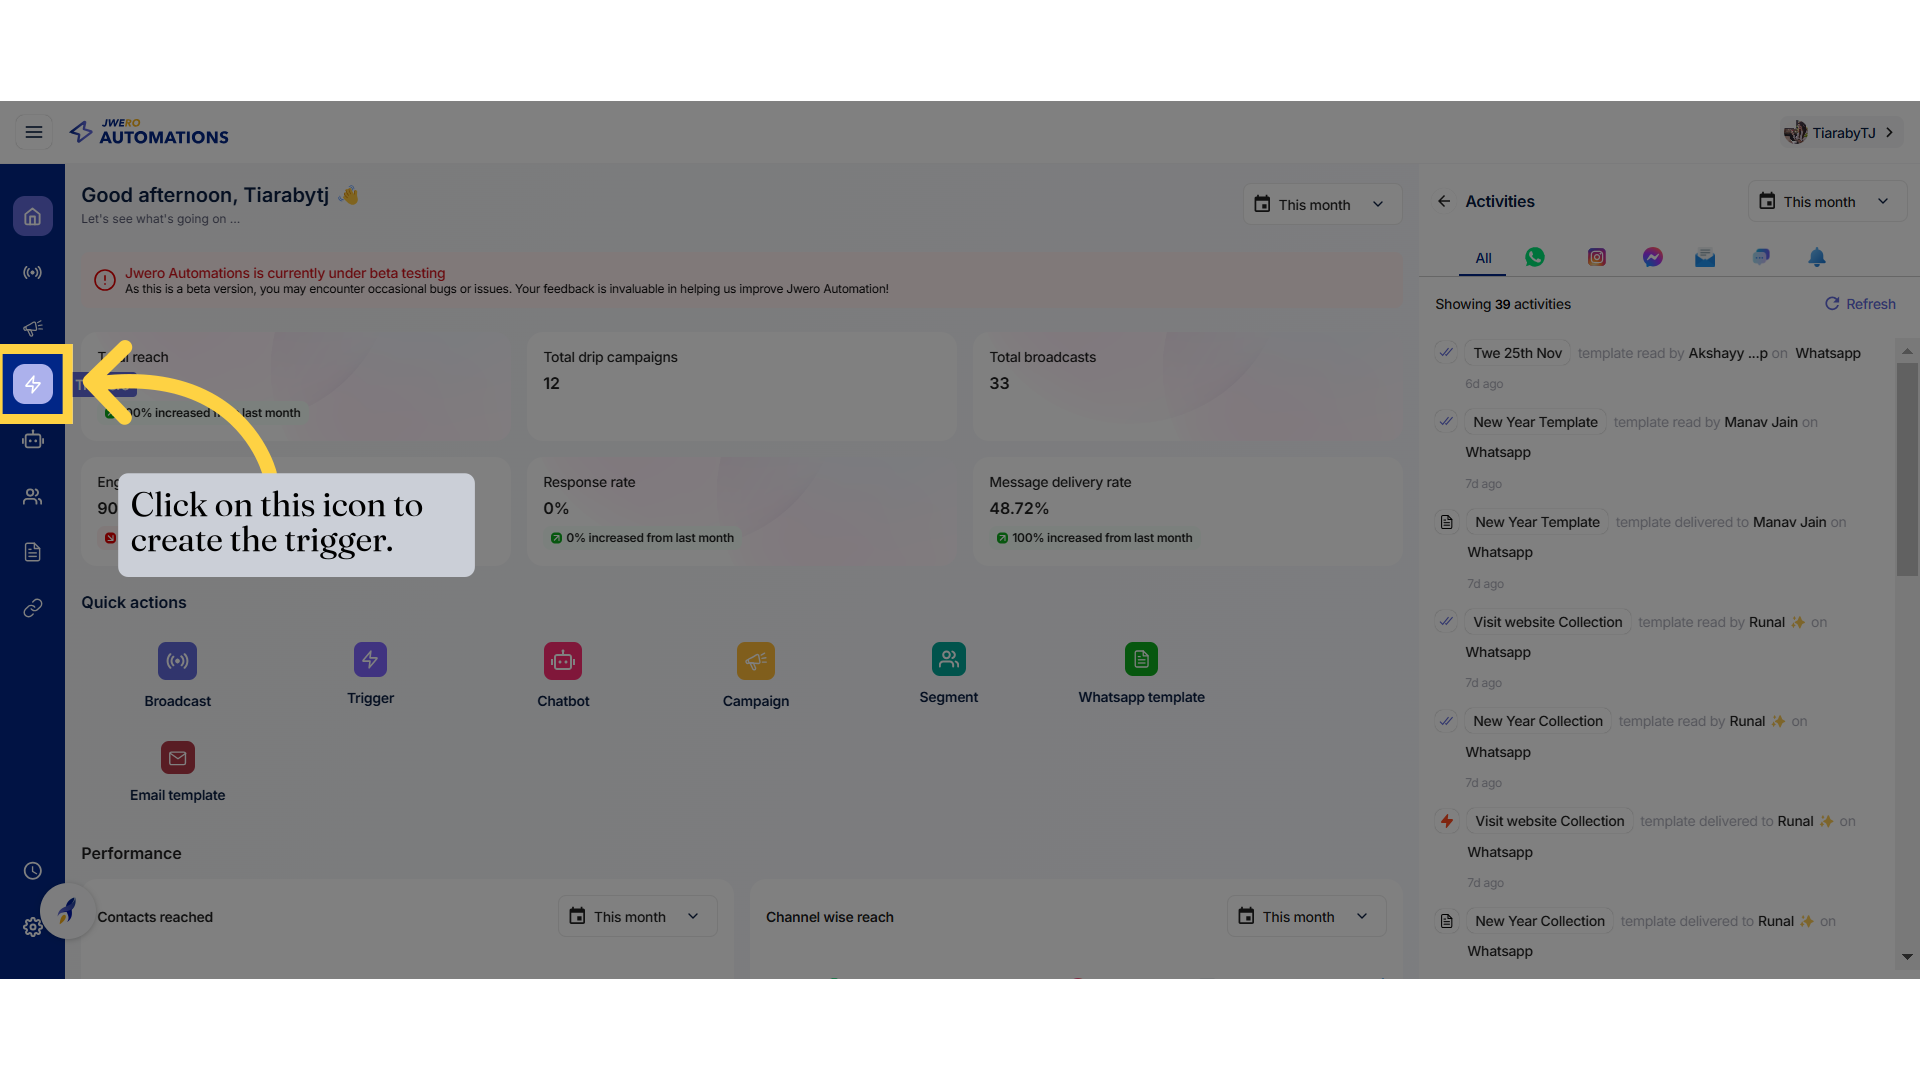Open the Chatbot robot sidebar icon

point(33,440)
